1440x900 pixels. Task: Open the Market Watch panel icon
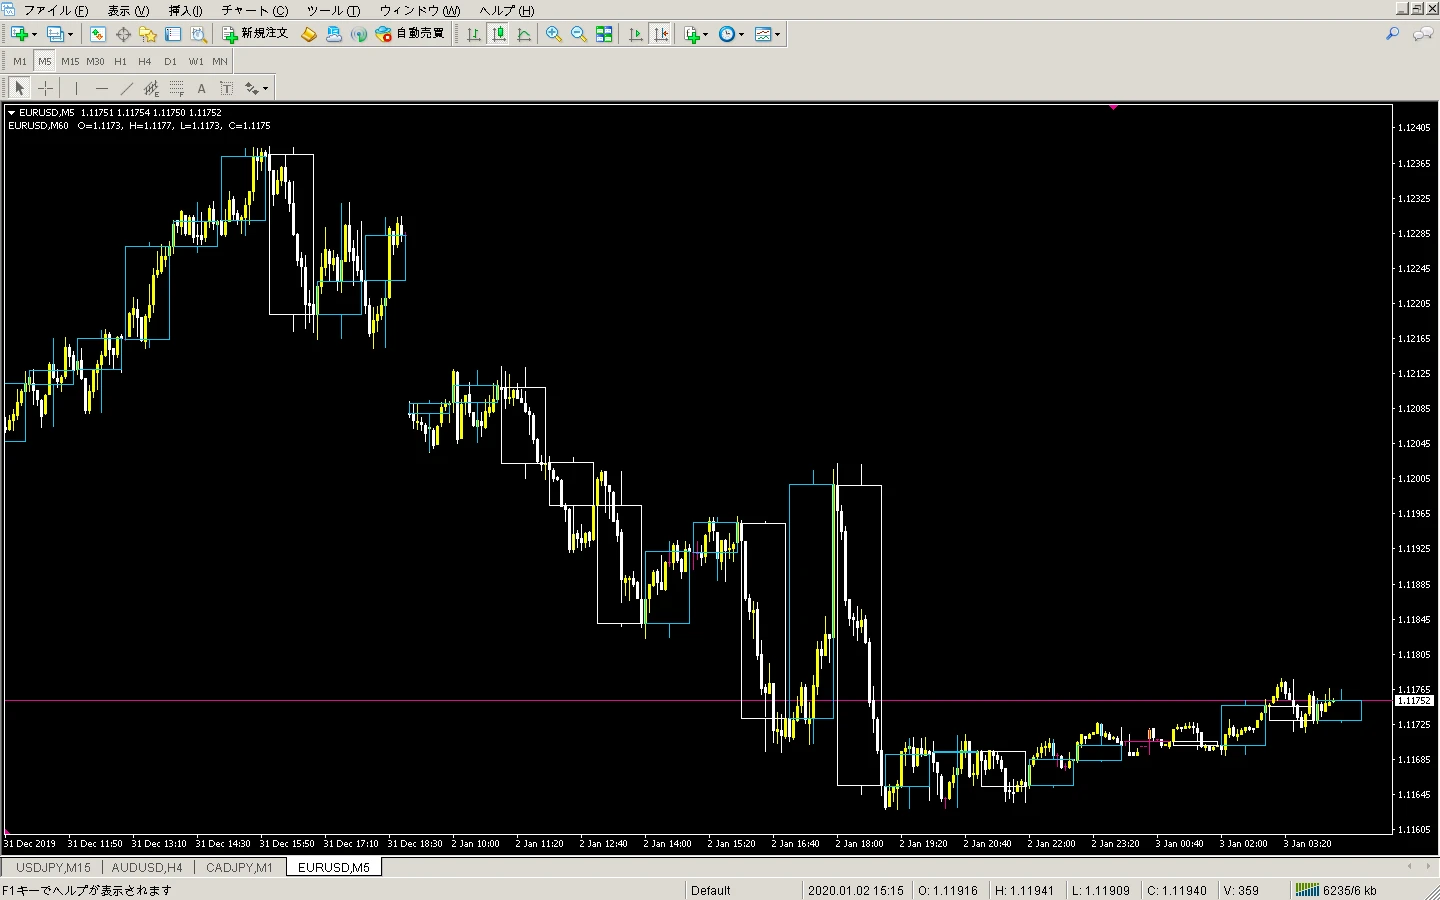(x=97, y=34)
